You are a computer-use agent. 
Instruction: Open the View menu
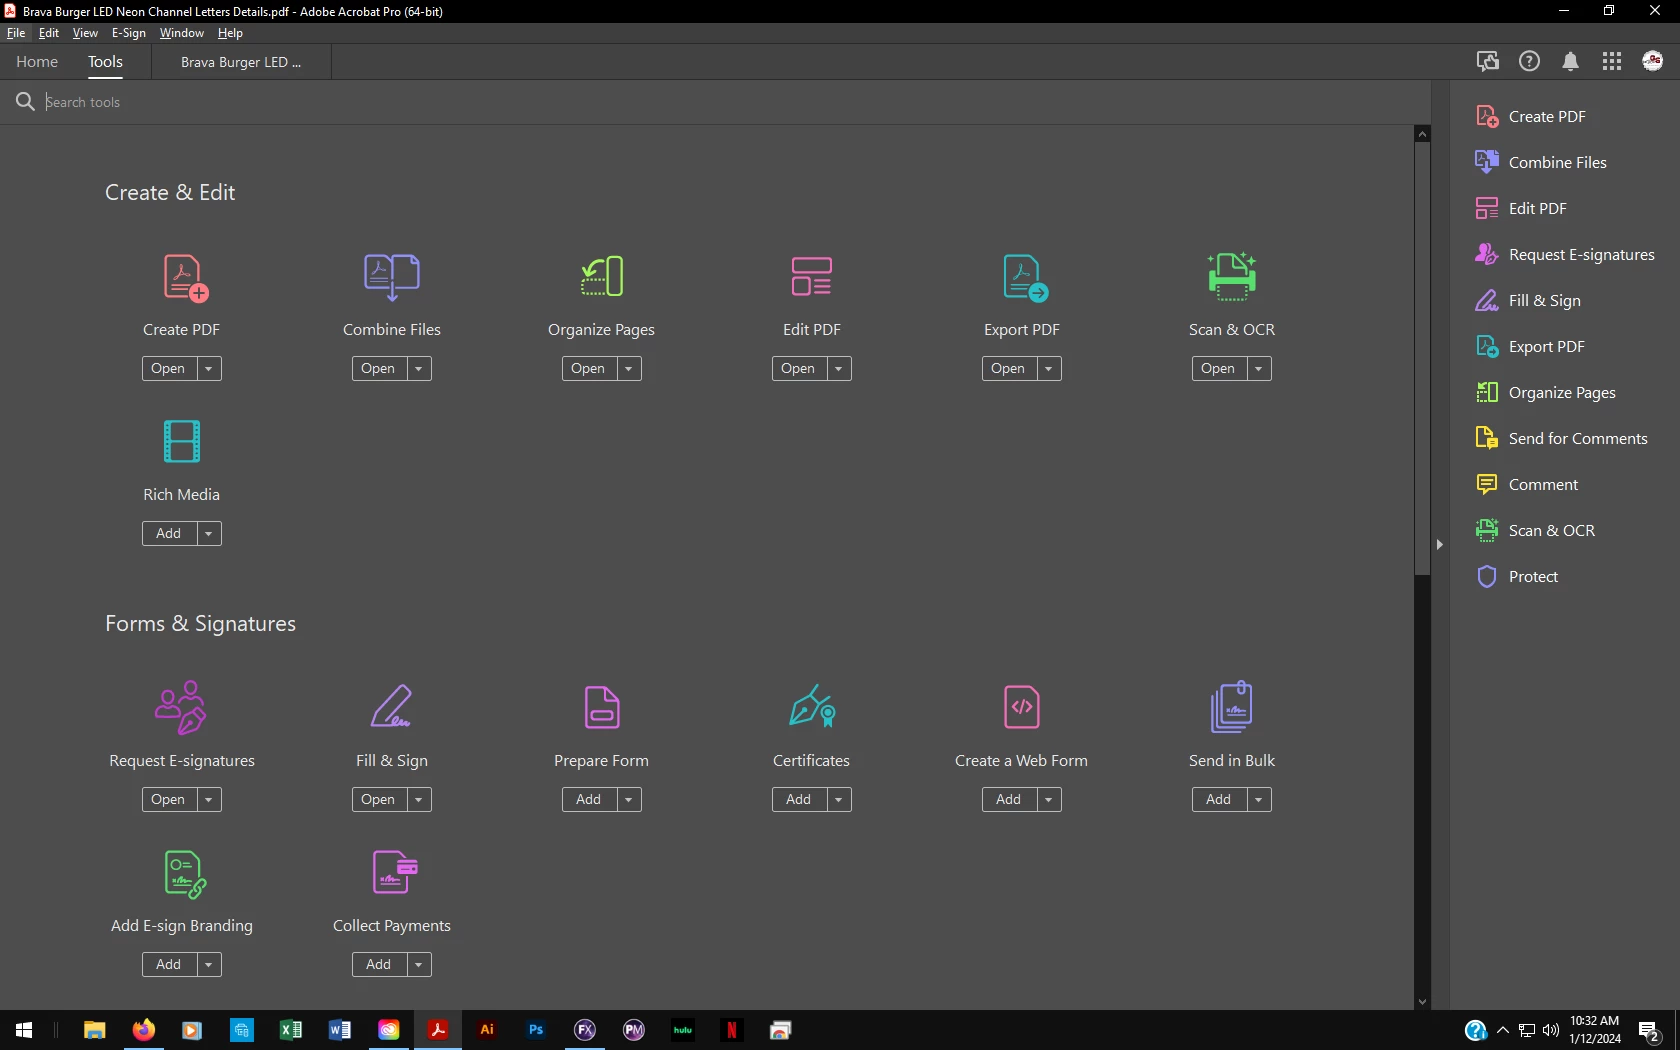pyautogui.click(x=85, y=33)
